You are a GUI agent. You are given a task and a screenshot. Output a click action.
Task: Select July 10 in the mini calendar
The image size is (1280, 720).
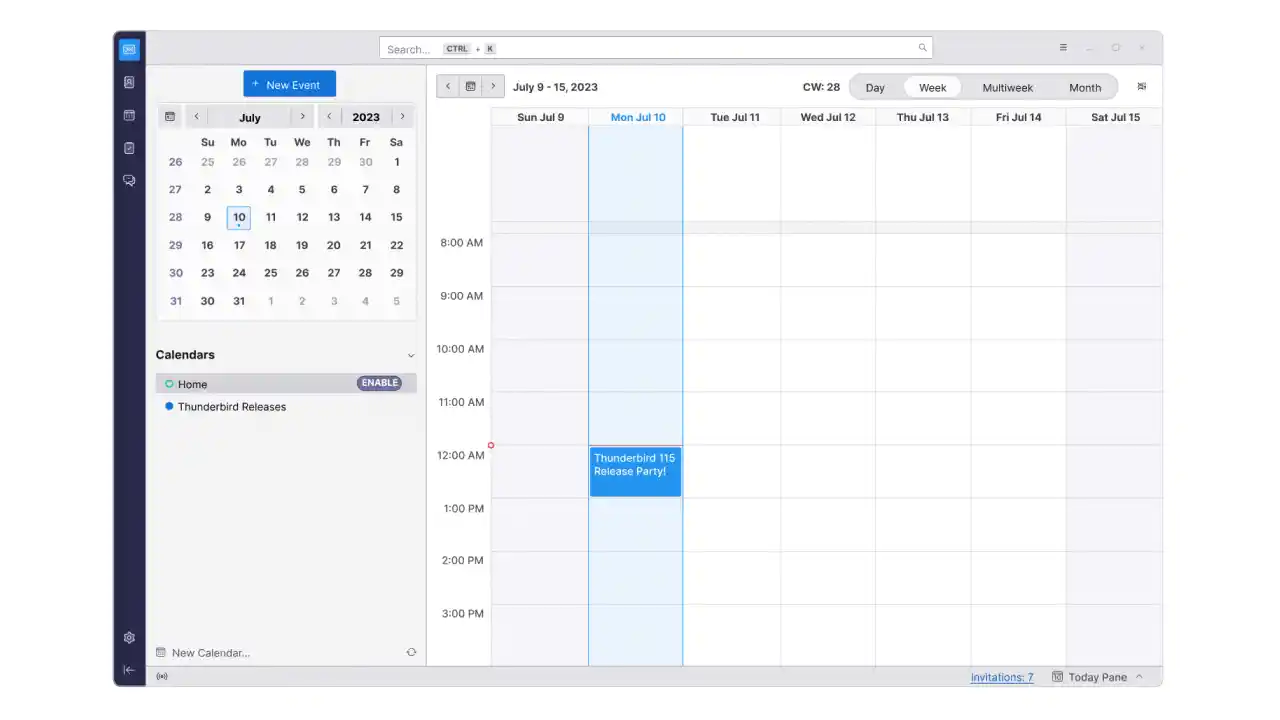point(239,217)
